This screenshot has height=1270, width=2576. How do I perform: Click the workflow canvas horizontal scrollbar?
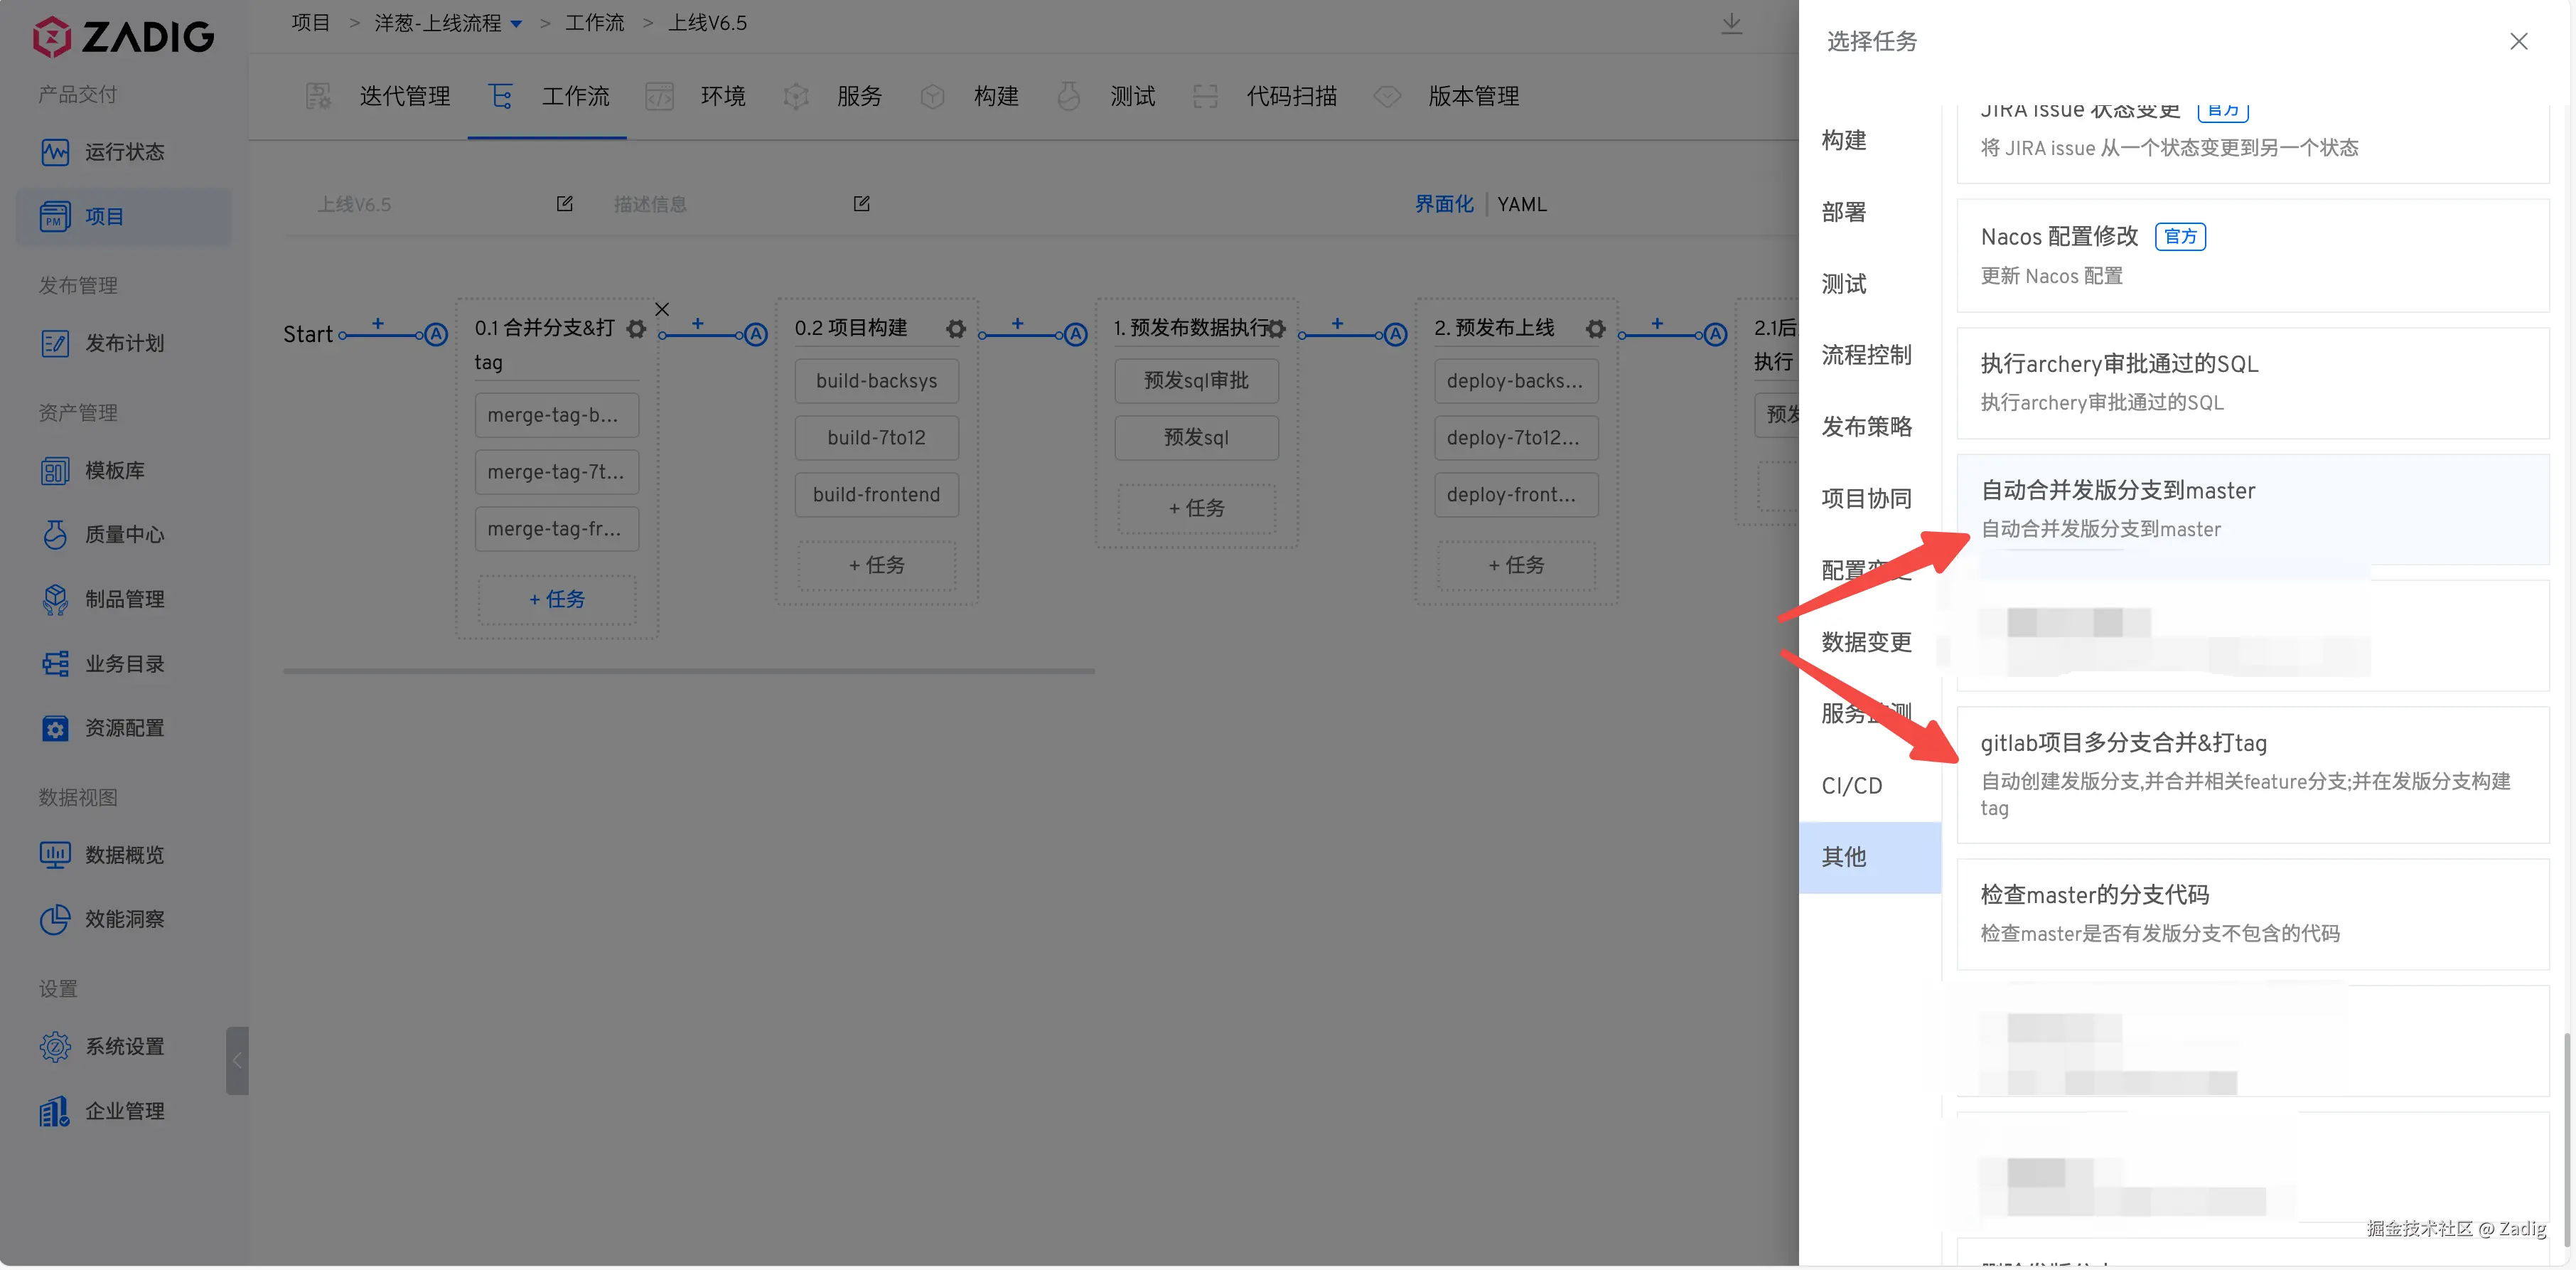click(x=688, y=671)
